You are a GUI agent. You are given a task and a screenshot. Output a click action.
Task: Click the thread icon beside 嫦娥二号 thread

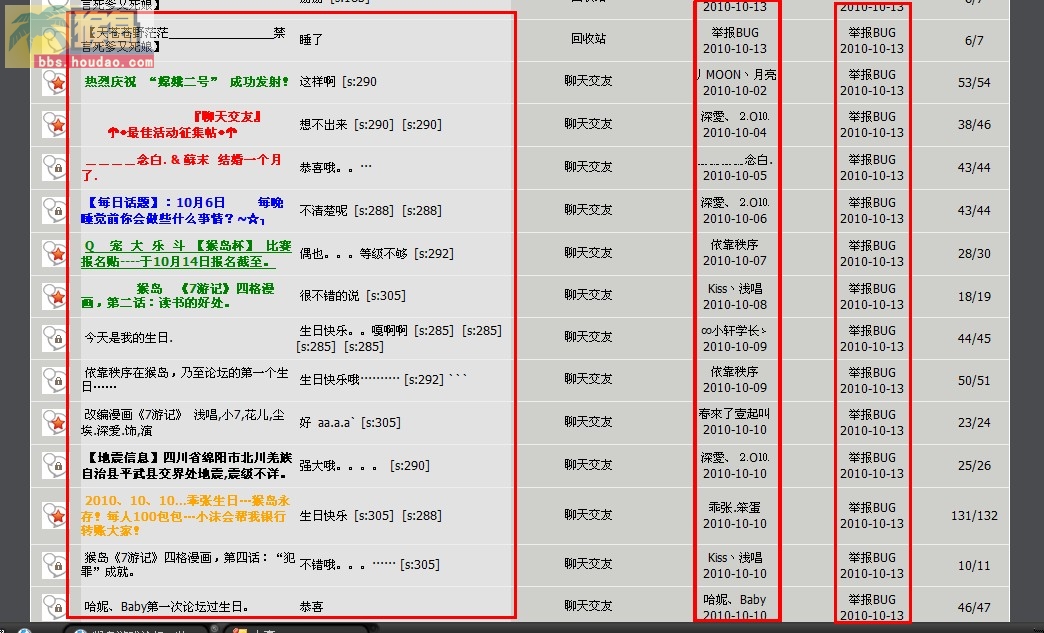pyautogui.click(x=55, y=82)
